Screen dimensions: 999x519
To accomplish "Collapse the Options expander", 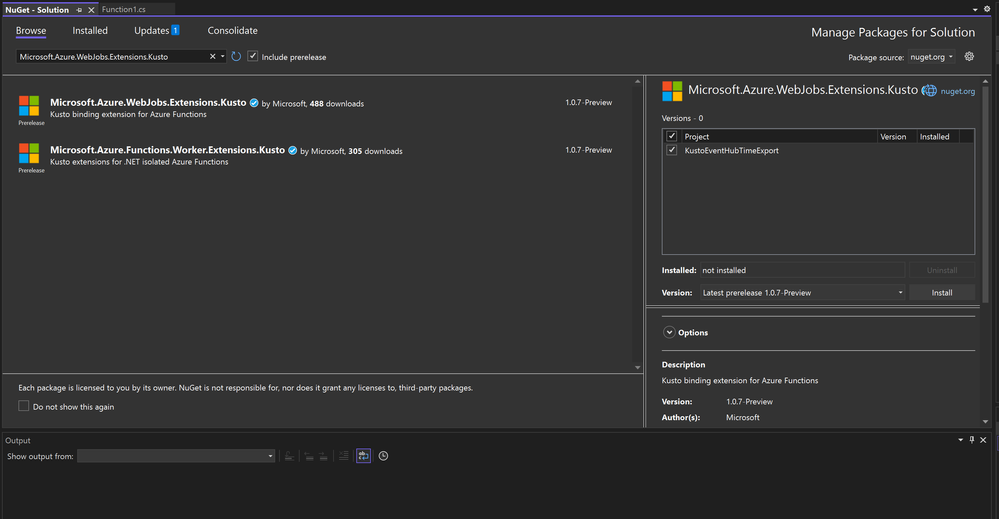I will [669, 332].
